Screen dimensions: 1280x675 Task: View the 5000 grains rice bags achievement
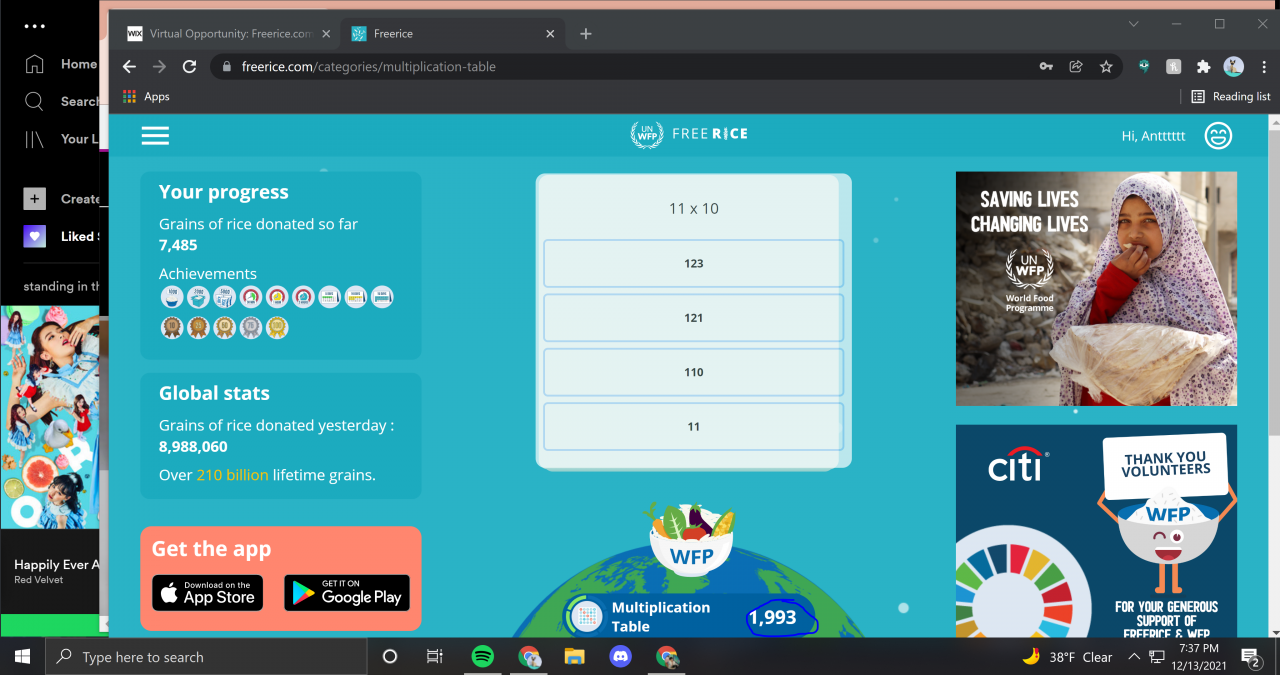tap(224, 297)
